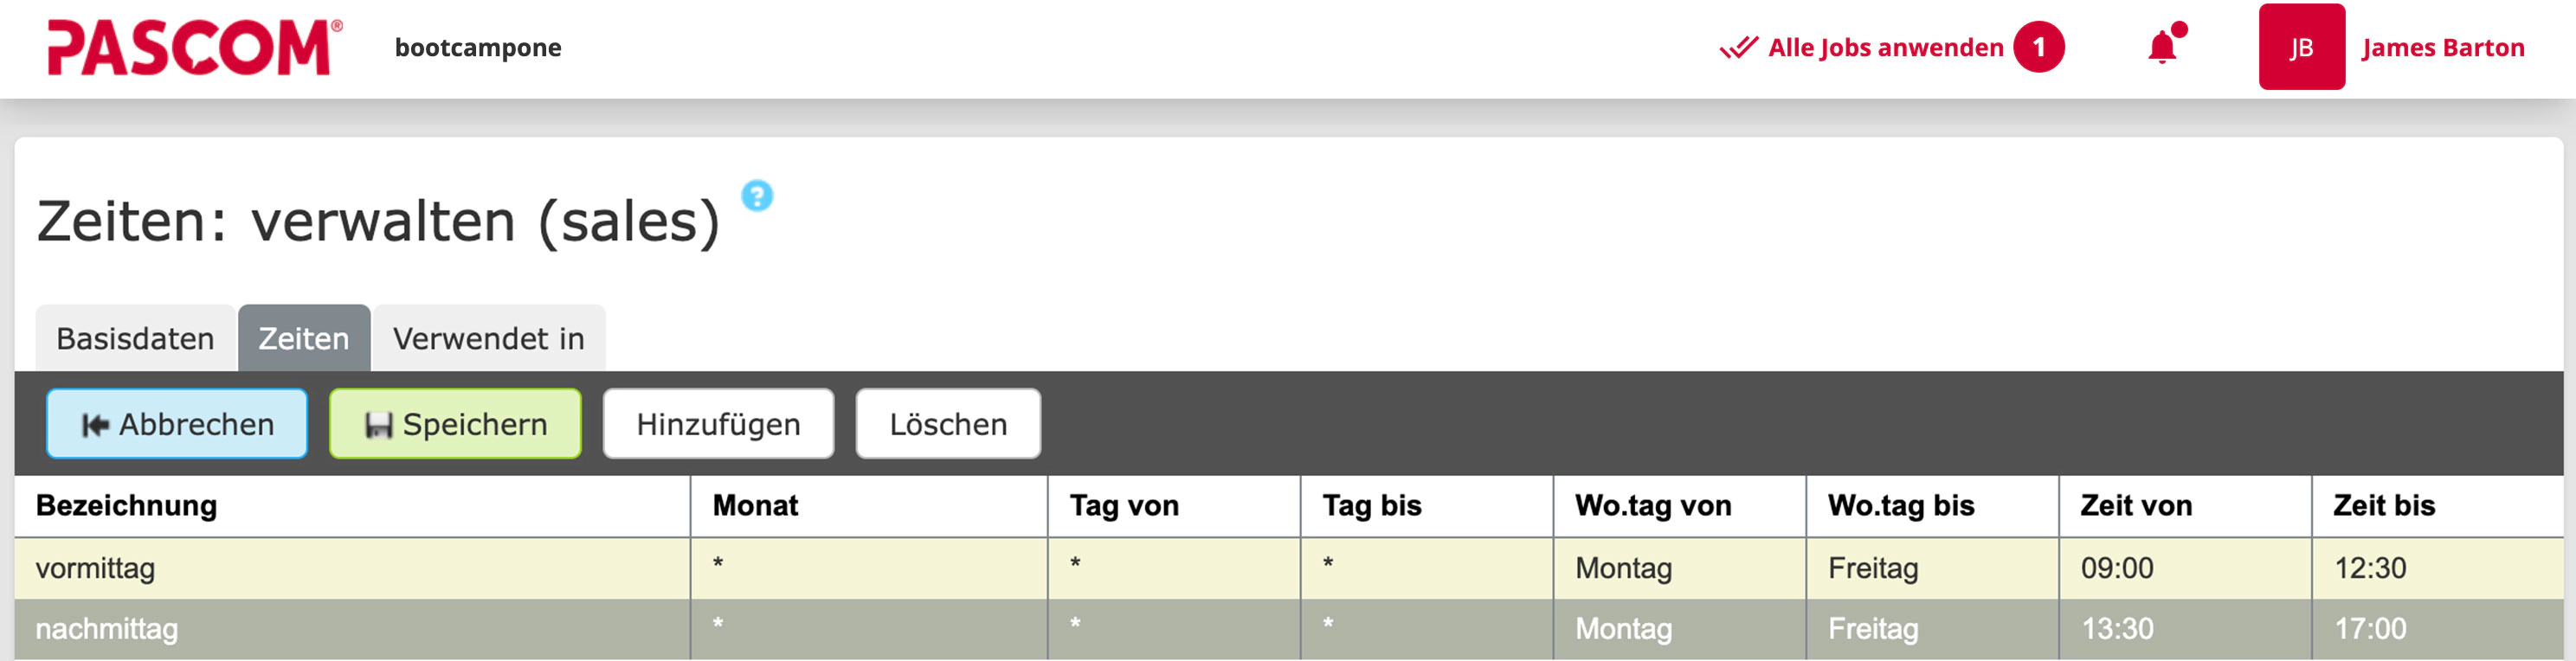2576x661 pixels.
Task: Click the Löschen button
Action: (x=947, y=424)
